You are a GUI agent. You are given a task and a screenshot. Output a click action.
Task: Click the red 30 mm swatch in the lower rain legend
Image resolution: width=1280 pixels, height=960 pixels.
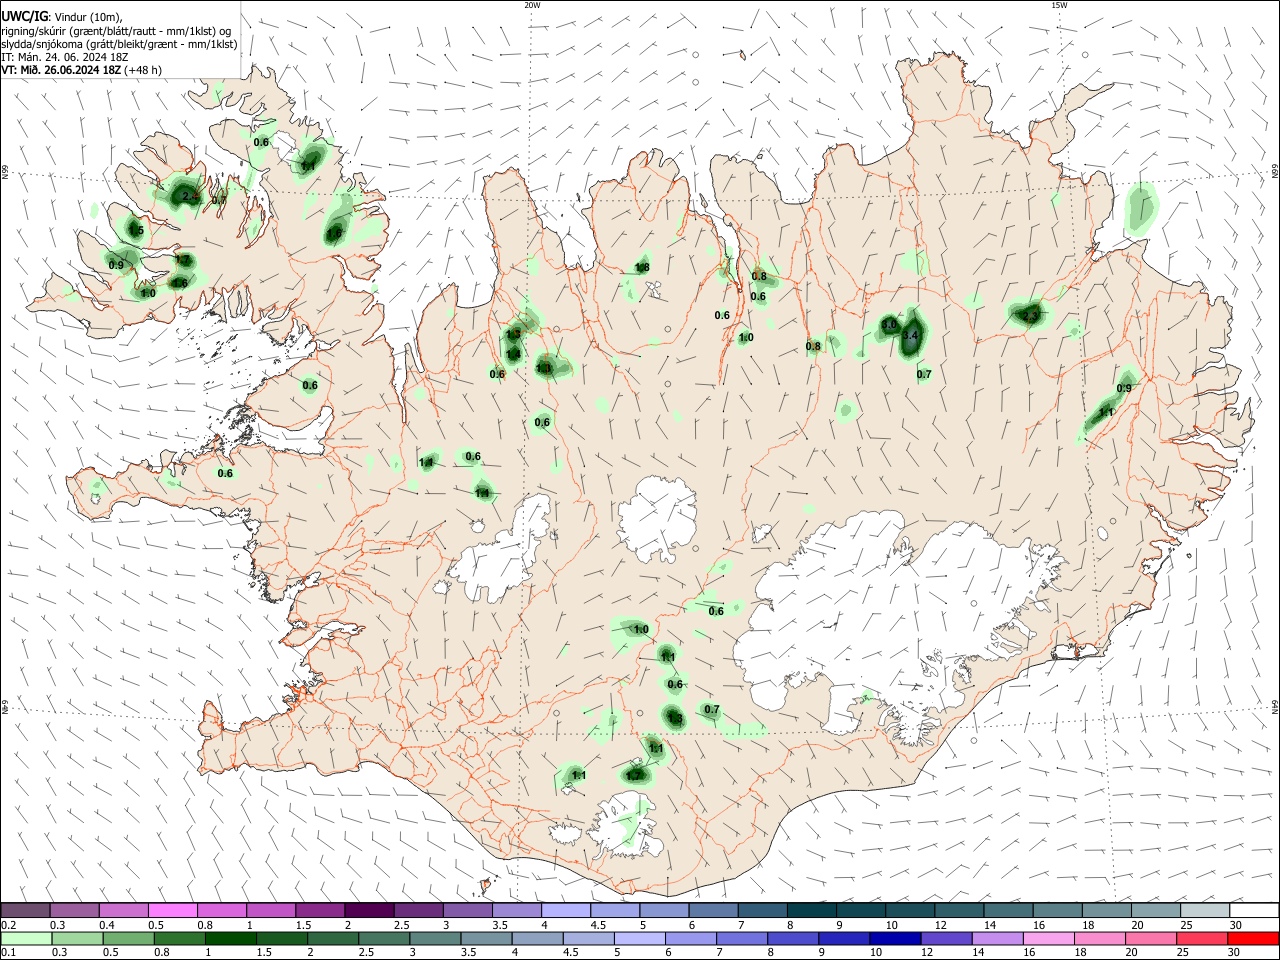click(x=1253, y=938)
